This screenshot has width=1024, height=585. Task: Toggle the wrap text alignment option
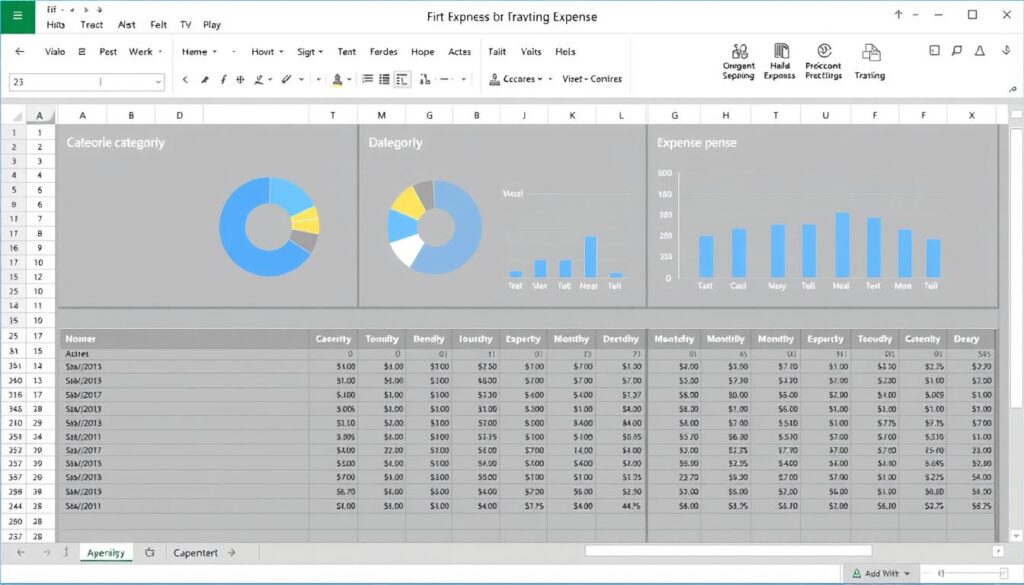coord(401,79)
